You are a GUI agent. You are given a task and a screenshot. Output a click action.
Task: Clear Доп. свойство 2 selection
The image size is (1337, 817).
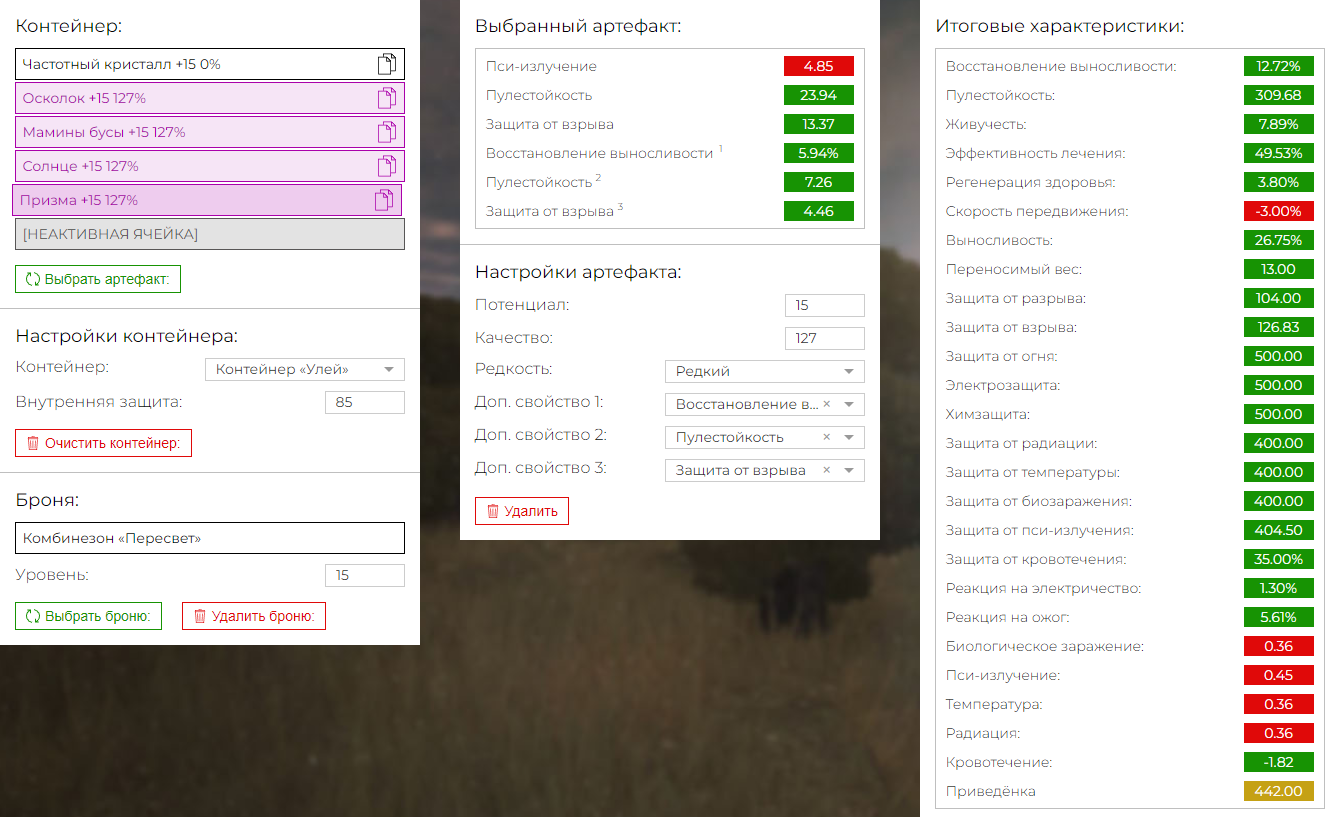click(x=827, y=438)
